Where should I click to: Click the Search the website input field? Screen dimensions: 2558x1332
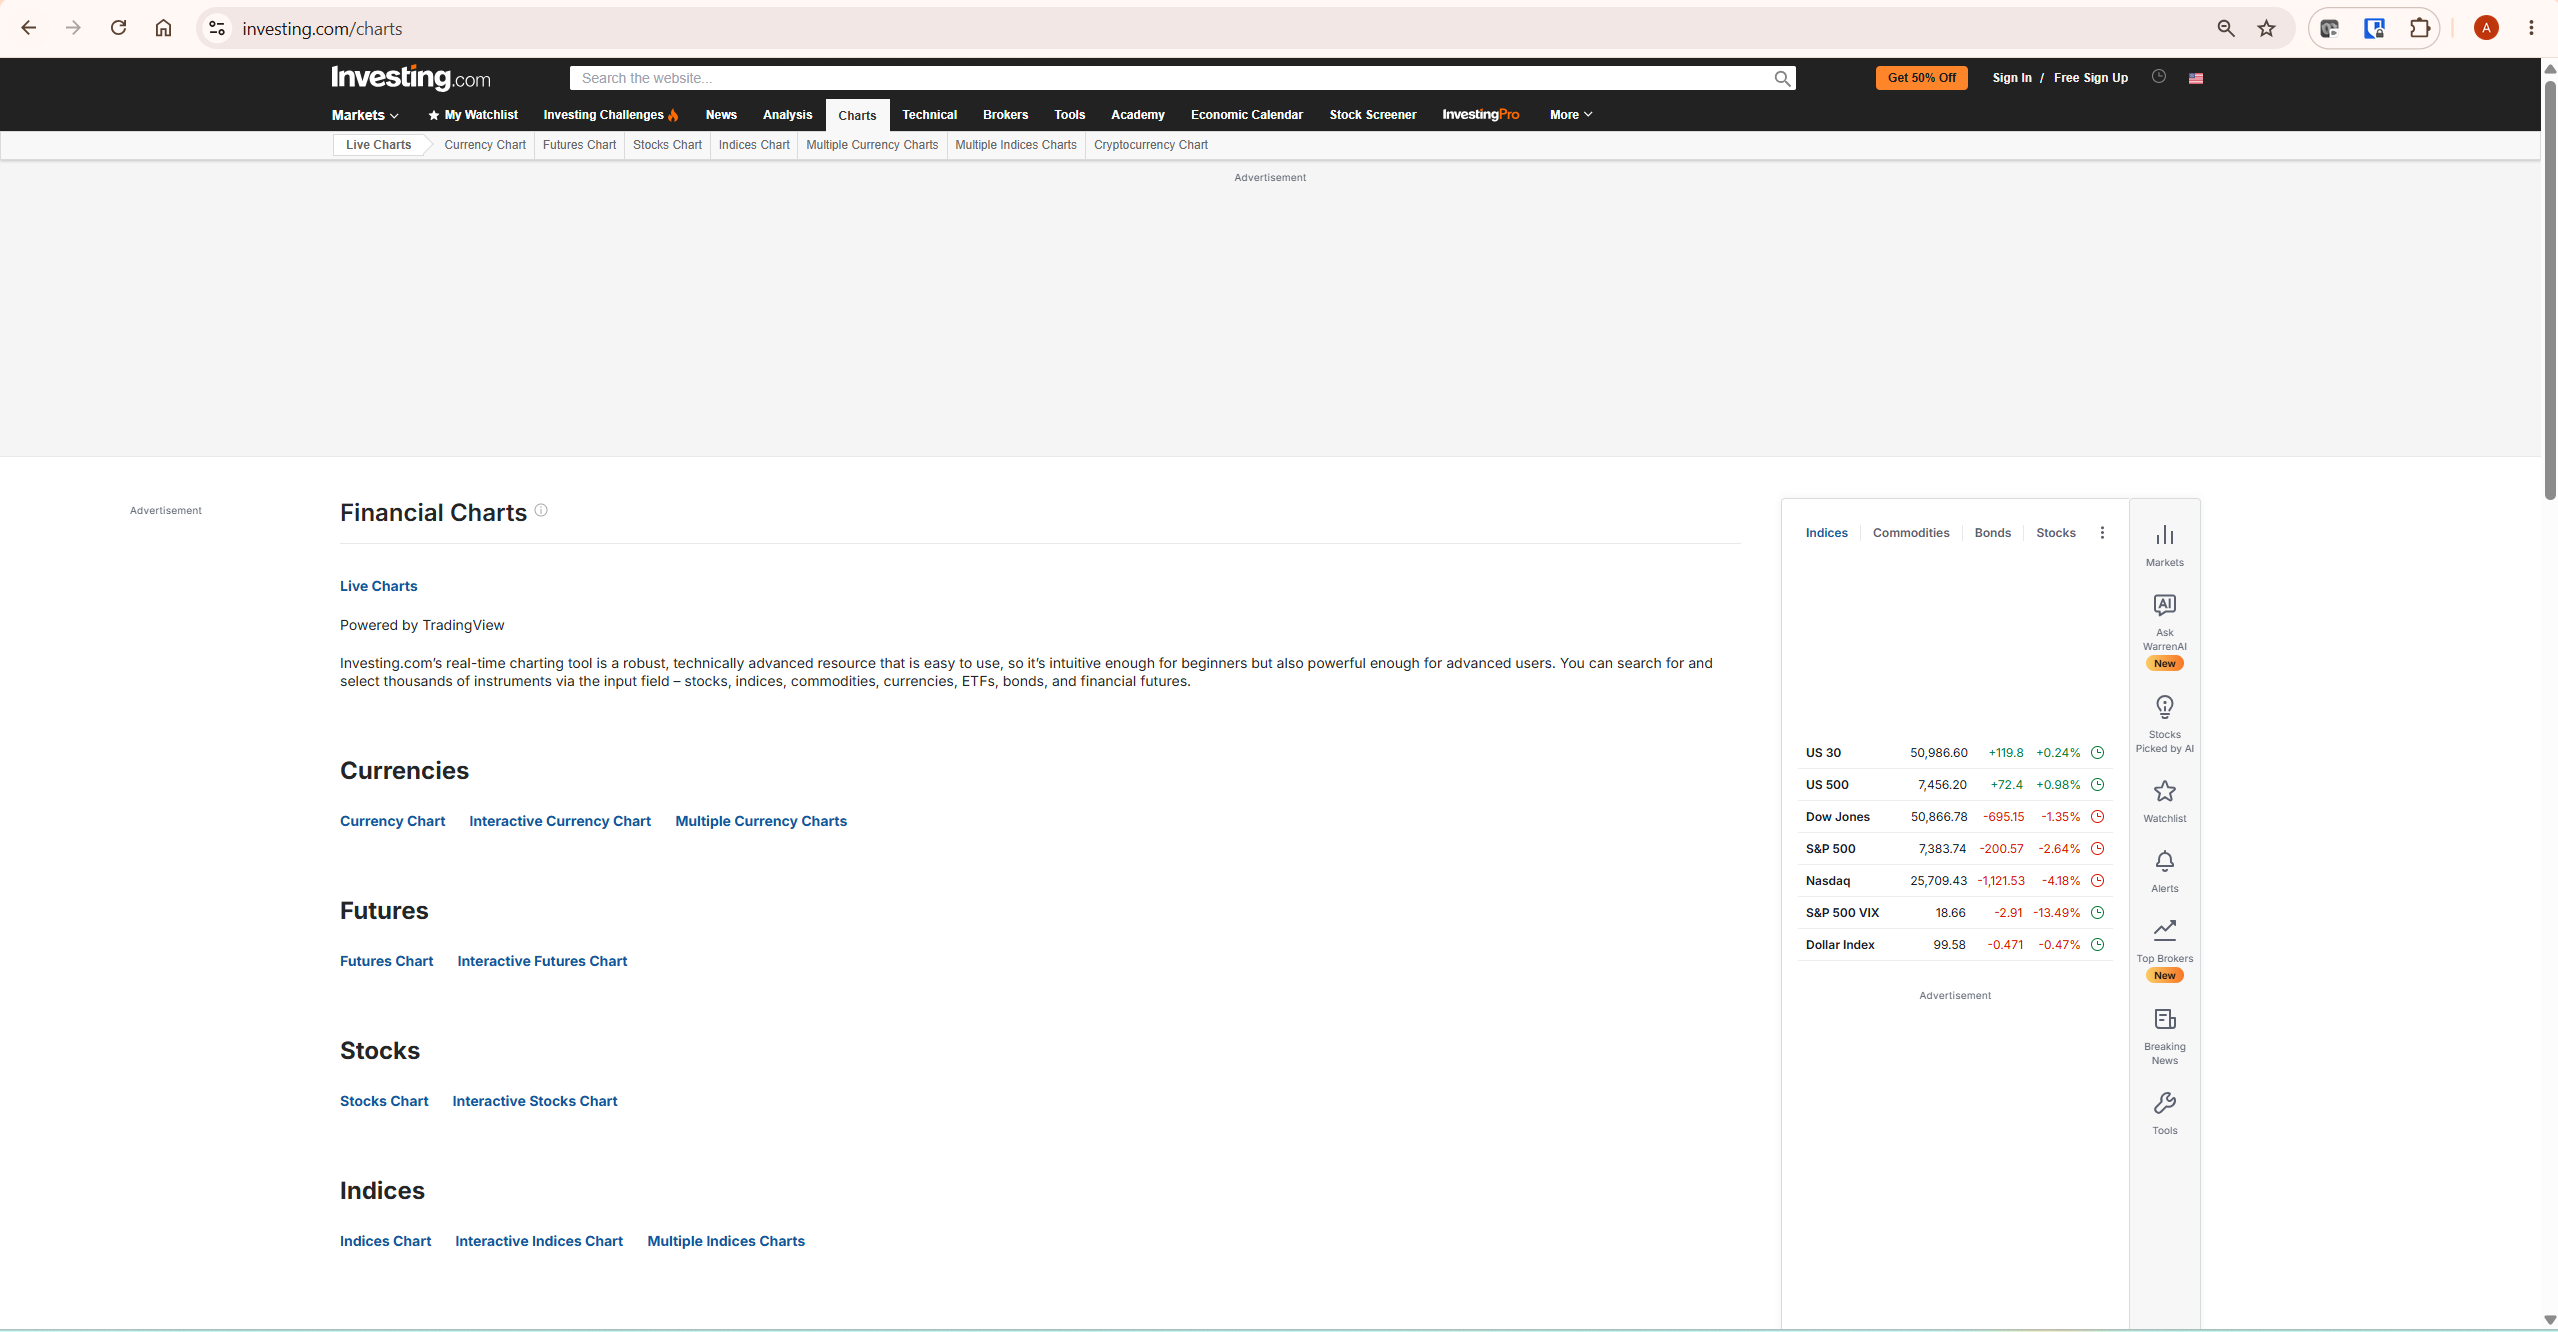pyautogui.click(x=1170, y=78)
